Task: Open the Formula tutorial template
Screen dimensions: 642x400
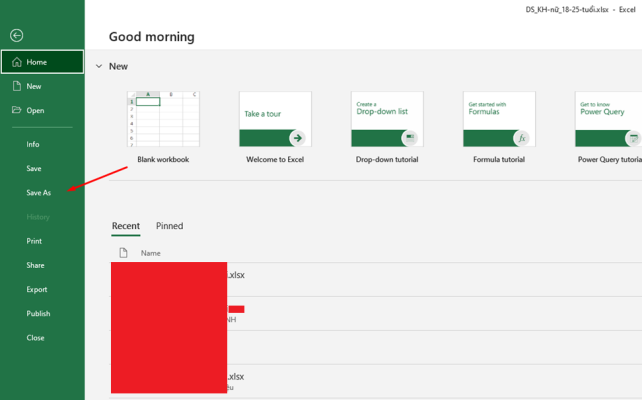Action: click(499, 119)
